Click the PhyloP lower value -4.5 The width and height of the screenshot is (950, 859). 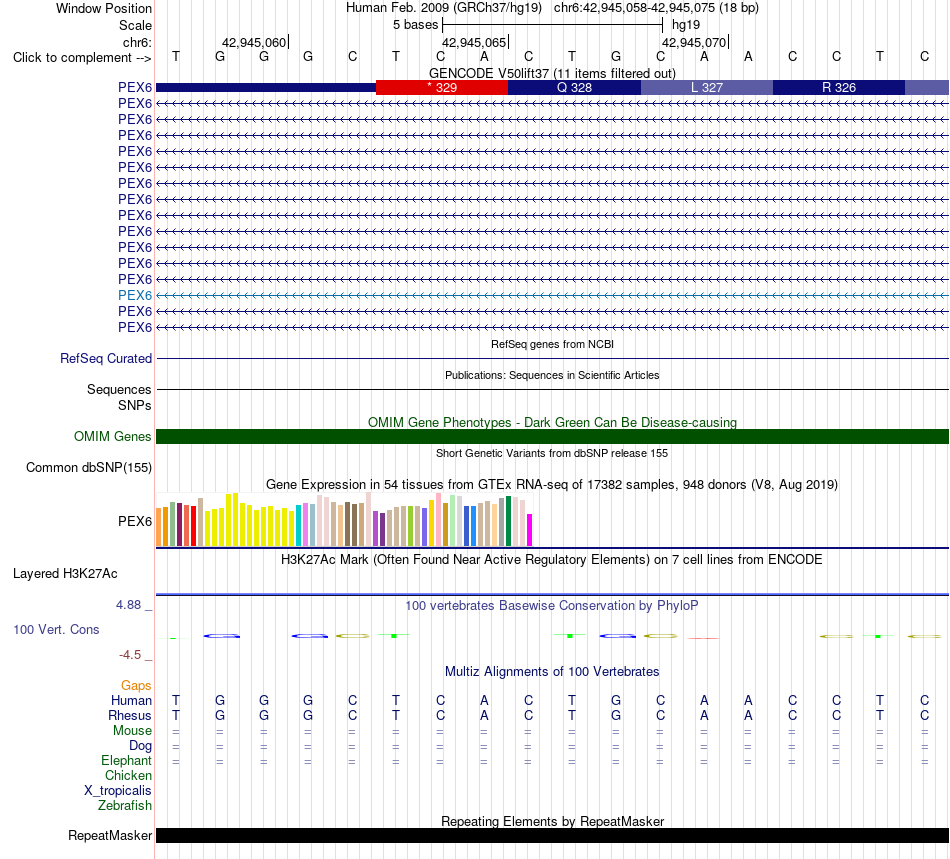pyautogui.click(x=130, y=654)
